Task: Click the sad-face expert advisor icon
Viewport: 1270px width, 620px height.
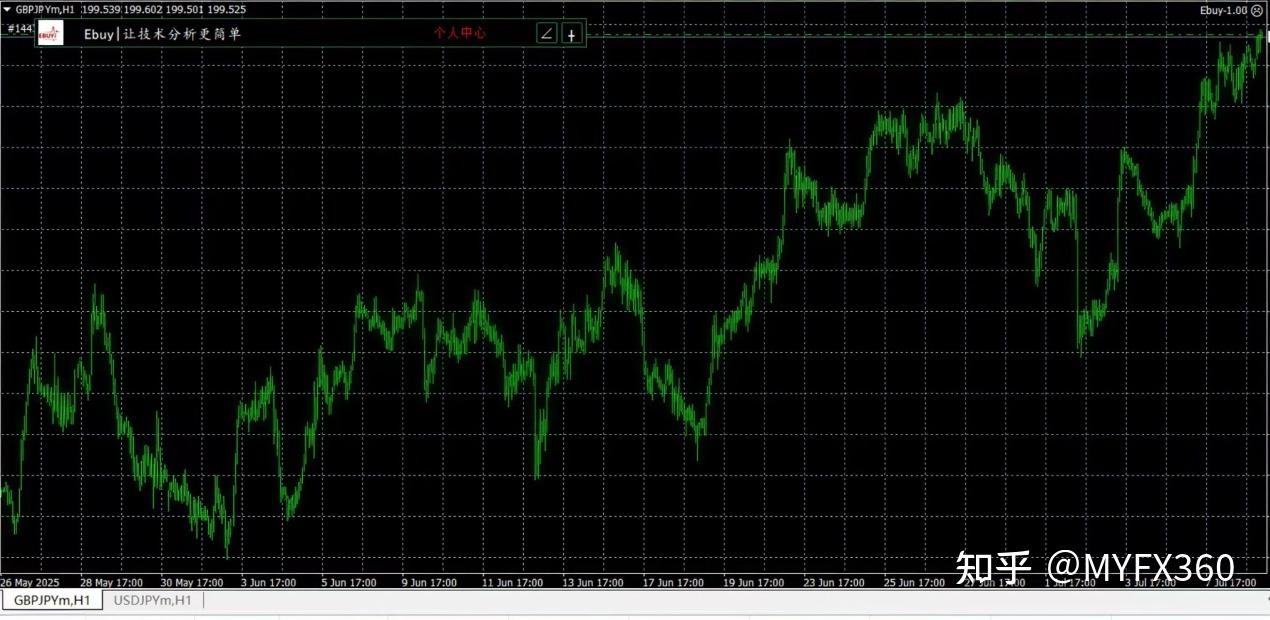Action: [x=1257, y=10]
